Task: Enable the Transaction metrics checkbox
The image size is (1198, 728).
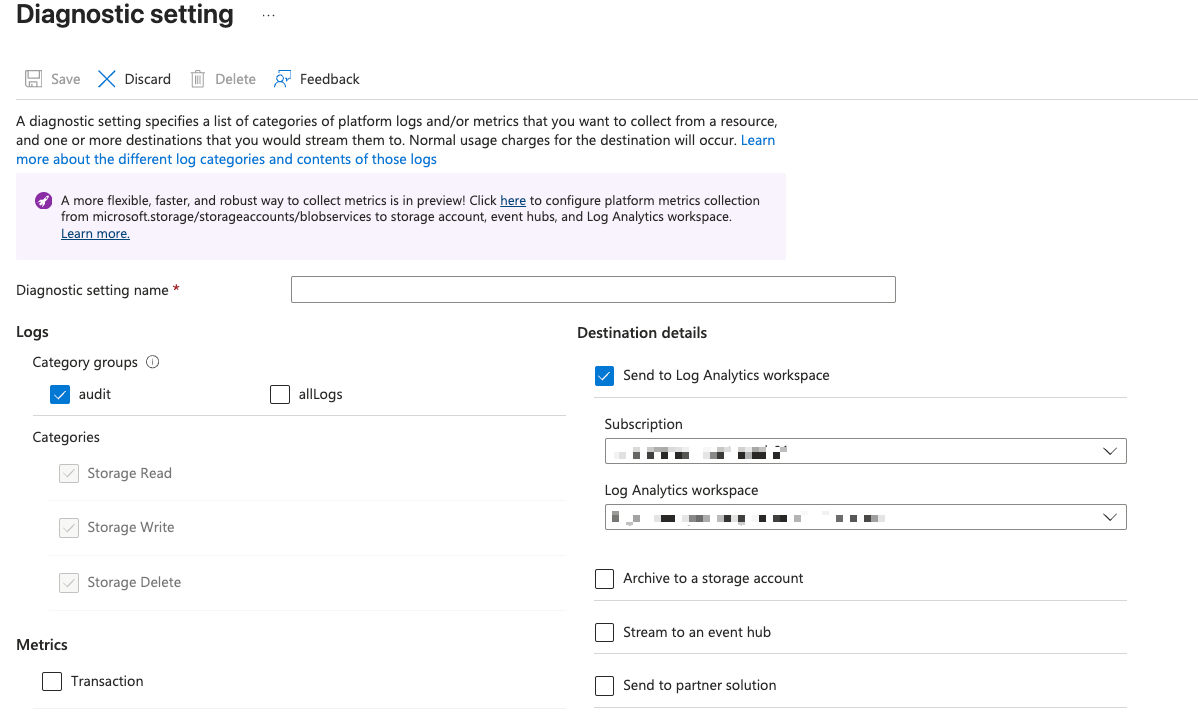Action: point(52,681)
